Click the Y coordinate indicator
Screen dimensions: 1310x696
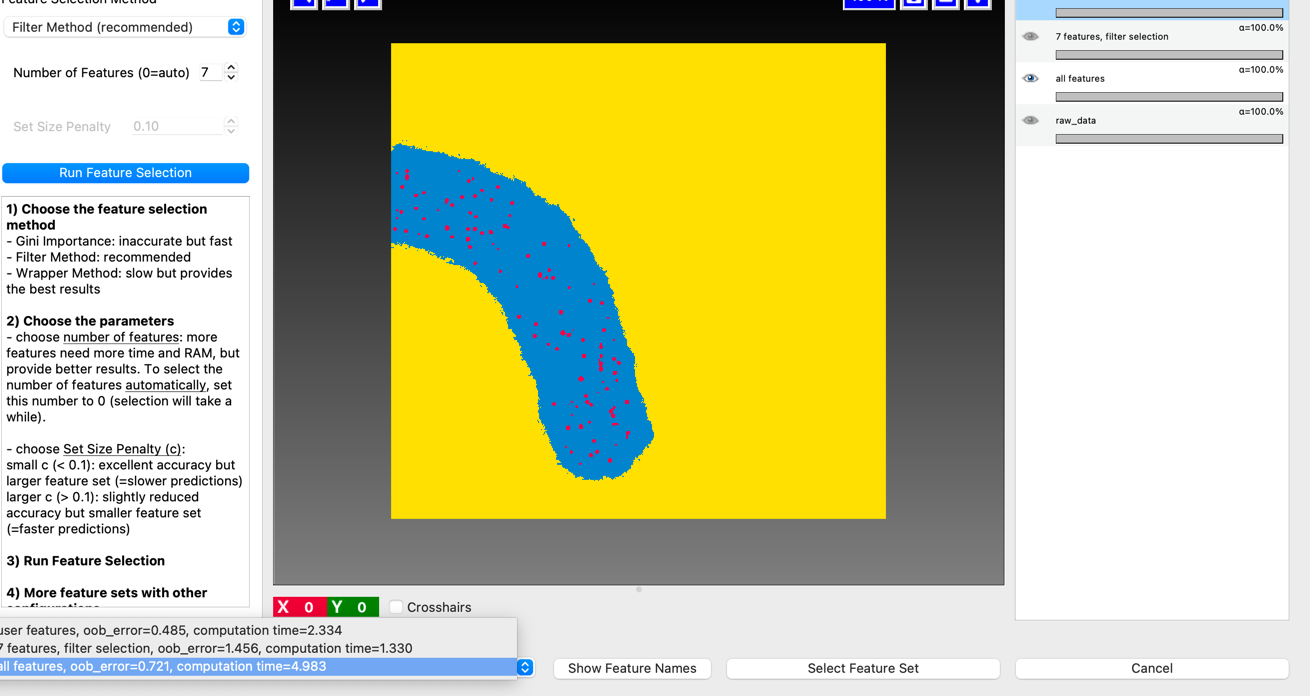(352, 607)
